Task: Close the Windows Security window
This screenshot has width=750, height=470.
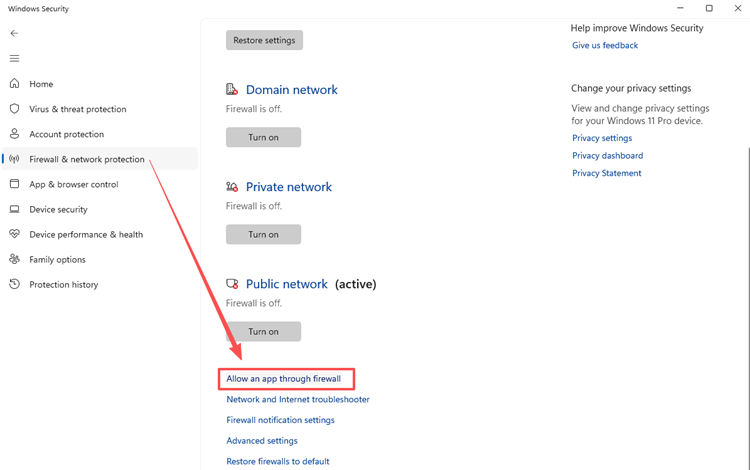Action: 738,8
